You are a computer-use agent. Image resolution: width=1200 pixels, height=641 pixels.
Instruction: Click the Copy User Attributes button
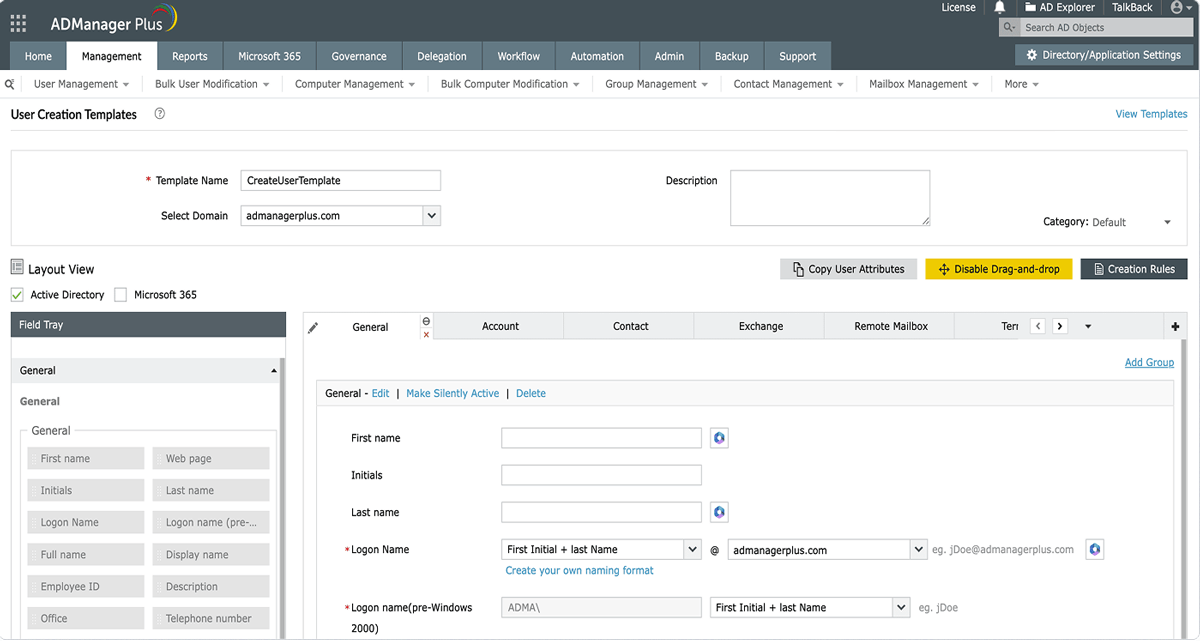click(848, 269)
